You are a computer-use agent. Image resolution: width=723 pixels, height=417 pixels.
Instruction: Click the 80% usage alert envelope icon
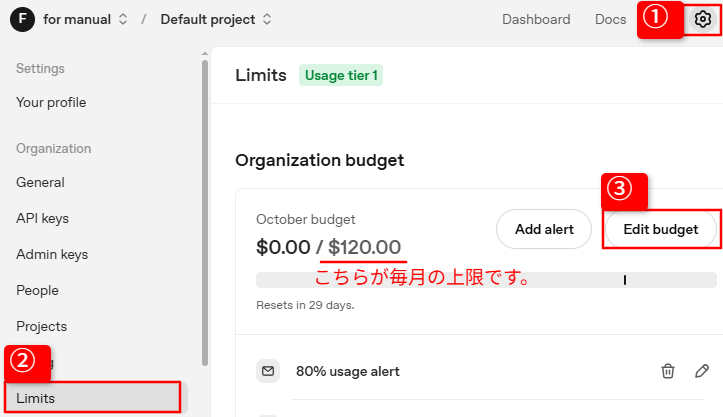point(268,371)
